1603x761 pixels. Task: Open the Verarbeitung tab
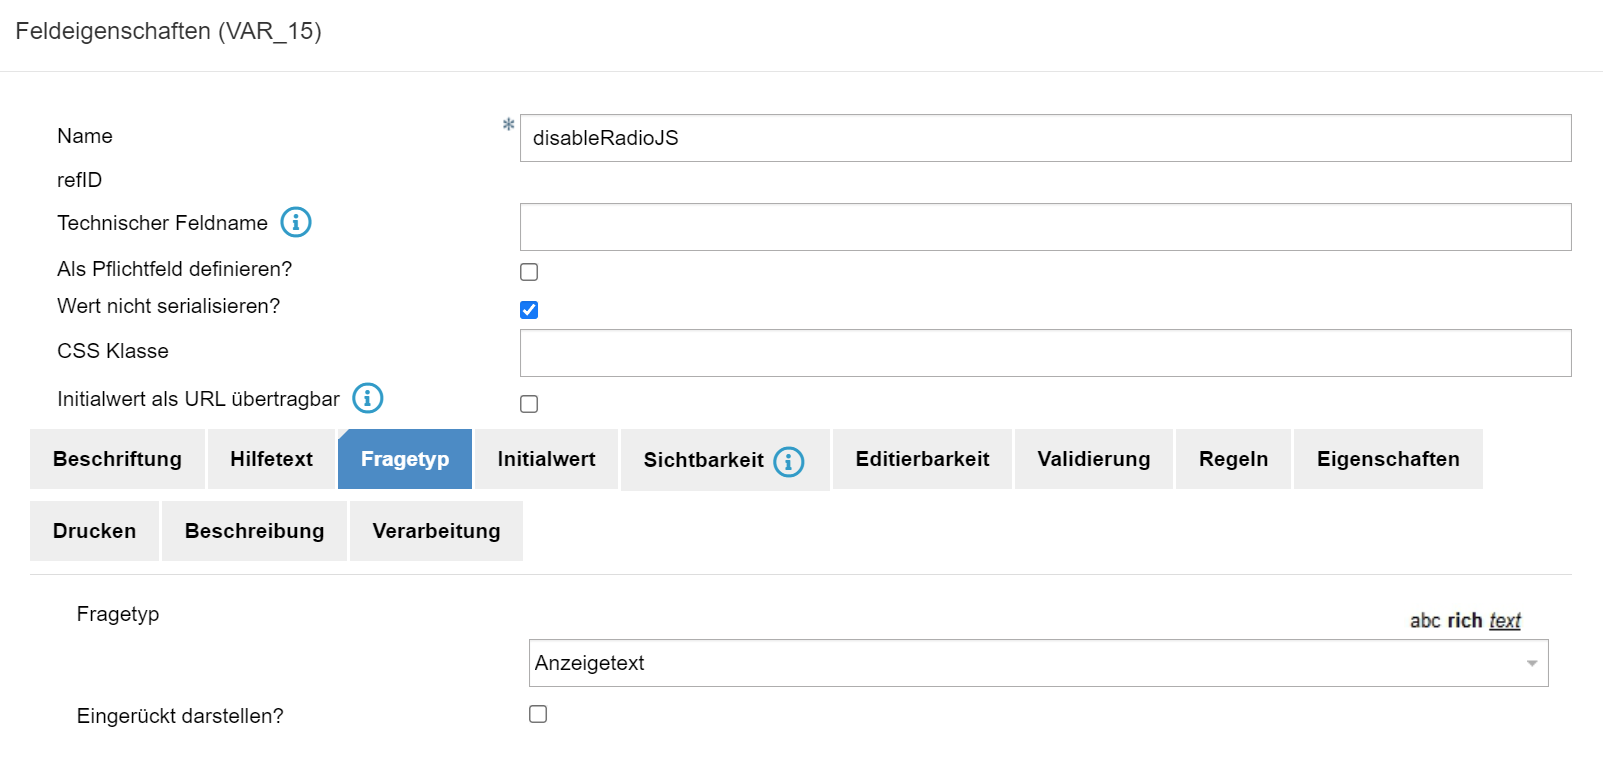click(x=436, y=531)
